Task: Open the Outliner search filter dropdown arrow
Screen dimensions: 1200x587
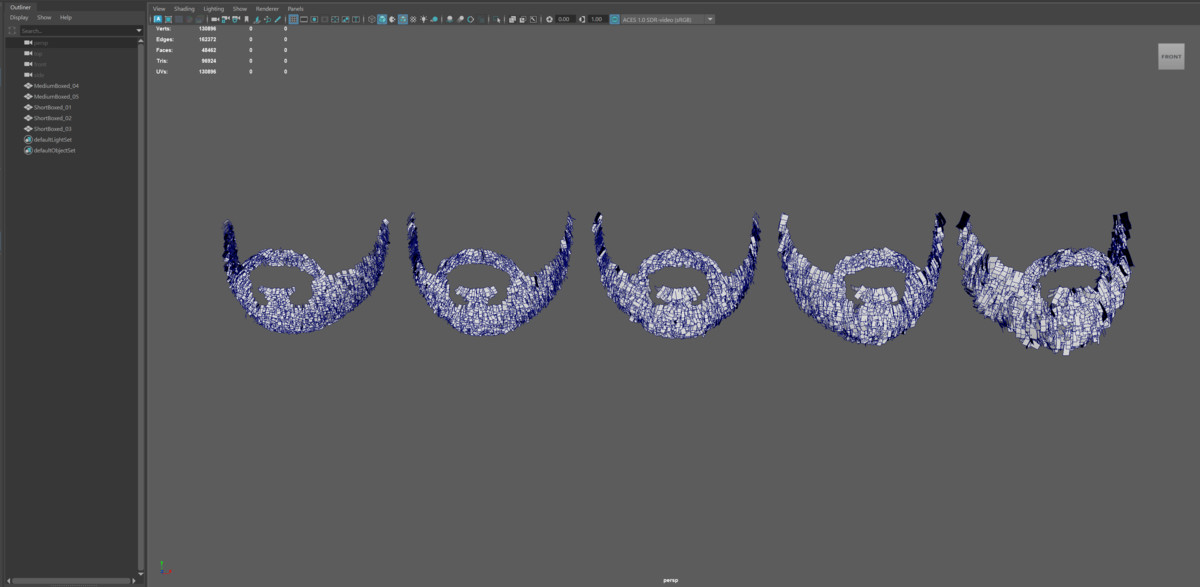Action: tap(139, 31)
